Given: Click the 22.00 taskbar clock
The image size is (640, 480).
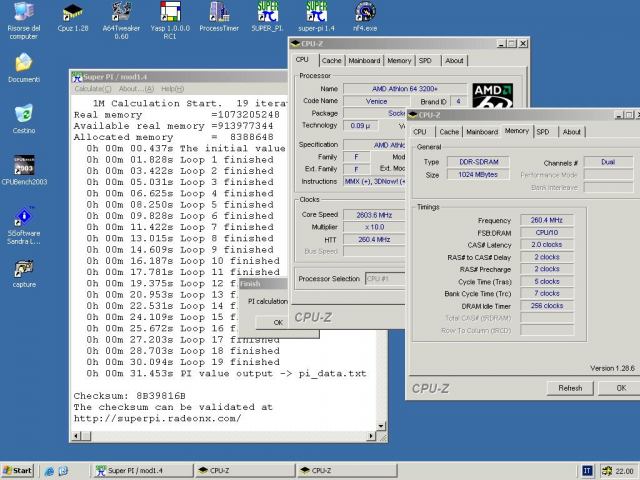Looking at the screenshot, I should click(x=624, y=471).
